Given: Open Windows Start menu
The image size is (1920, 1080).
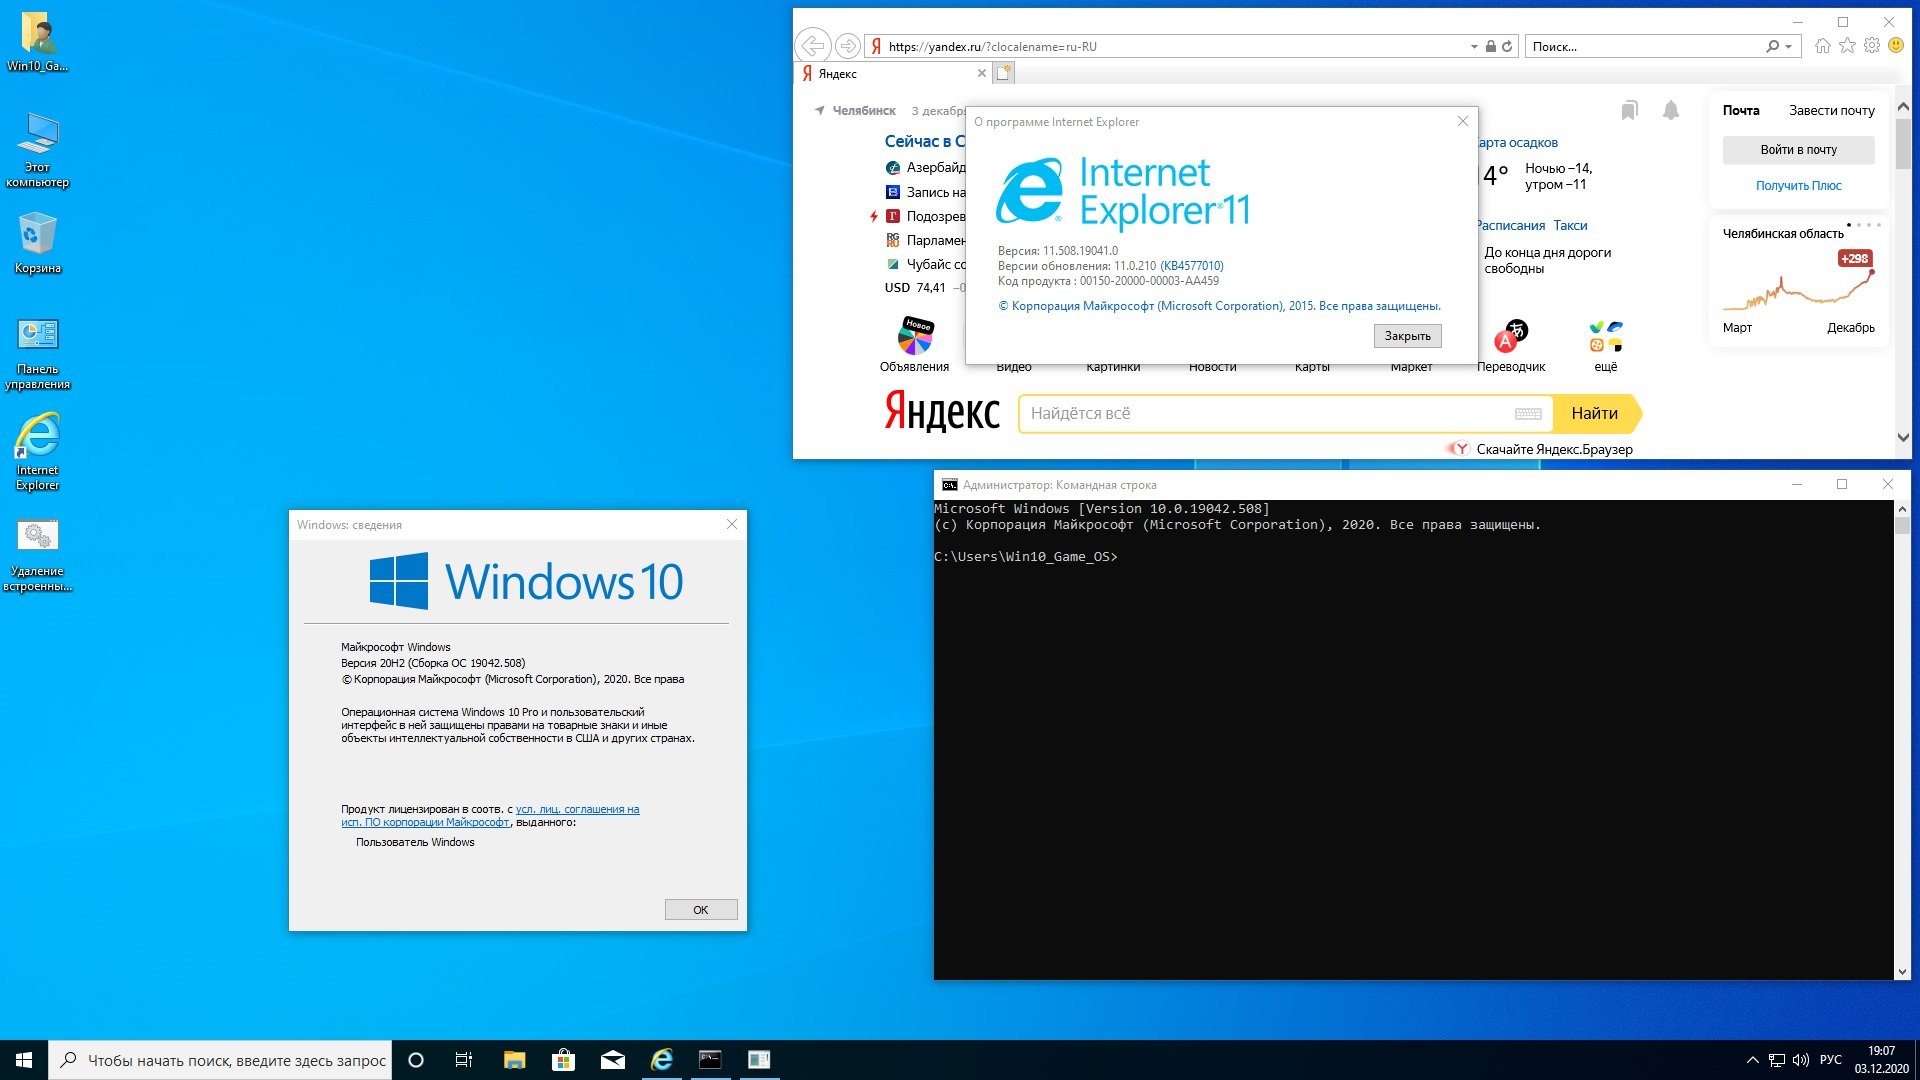Looking at the screenshot, I should (x=24, y=1060).
